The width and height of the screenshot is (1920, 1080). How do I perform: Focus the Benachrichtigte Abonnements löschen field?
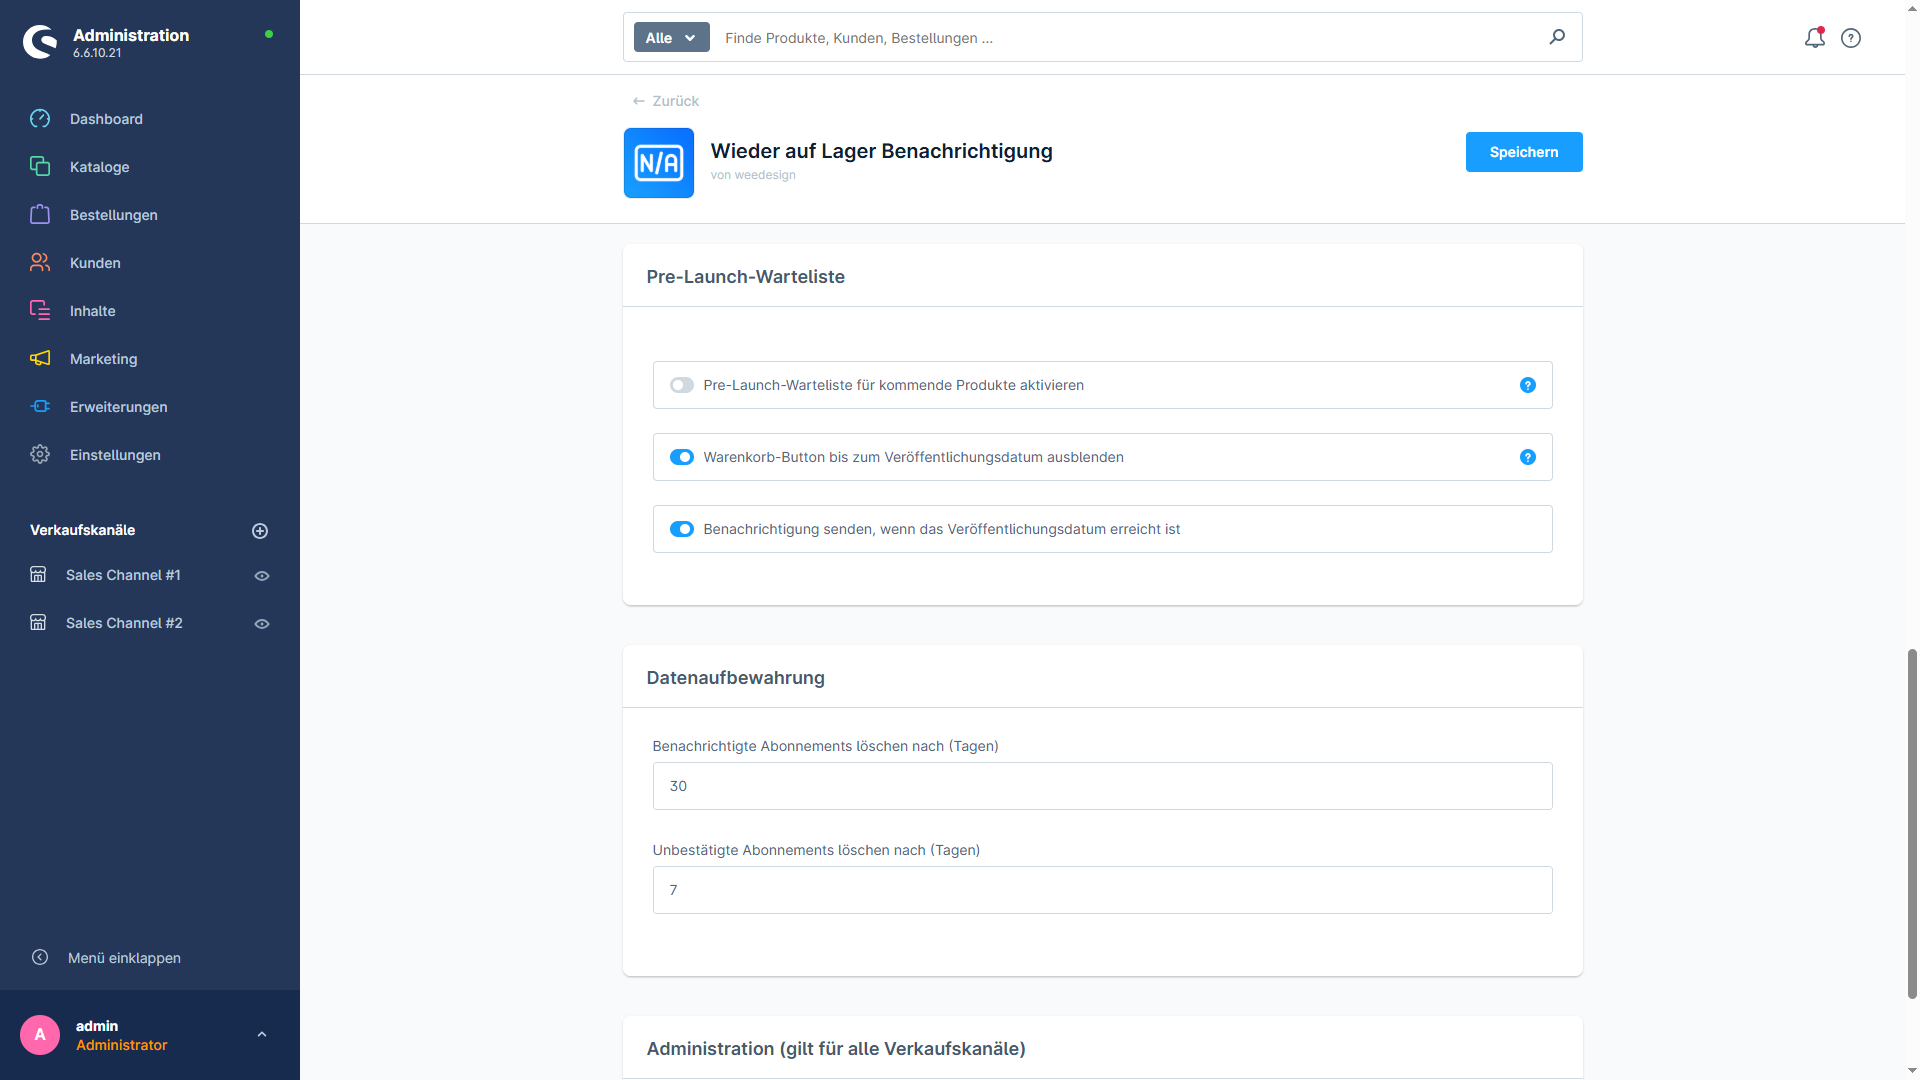tap(1102, 786)
